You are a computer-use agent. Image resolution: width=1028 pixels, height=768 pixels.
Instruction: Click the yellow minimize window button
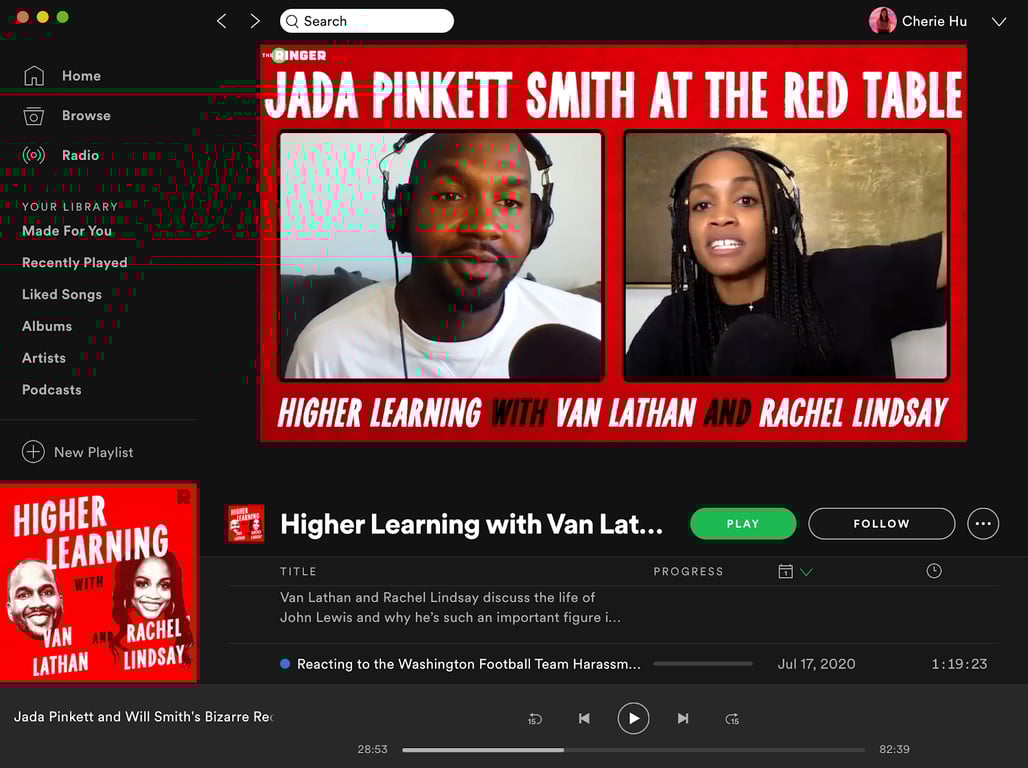[x=43, y=16]
